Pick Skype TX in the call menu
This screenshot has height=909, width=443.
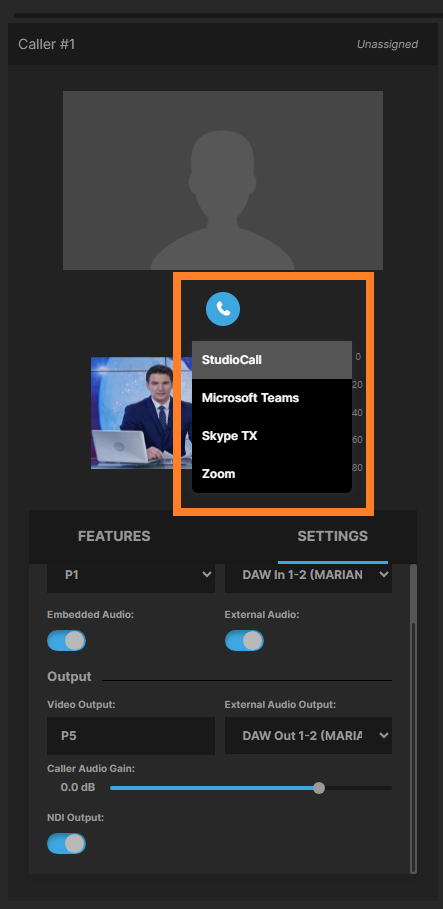click(x=271, y=436)
